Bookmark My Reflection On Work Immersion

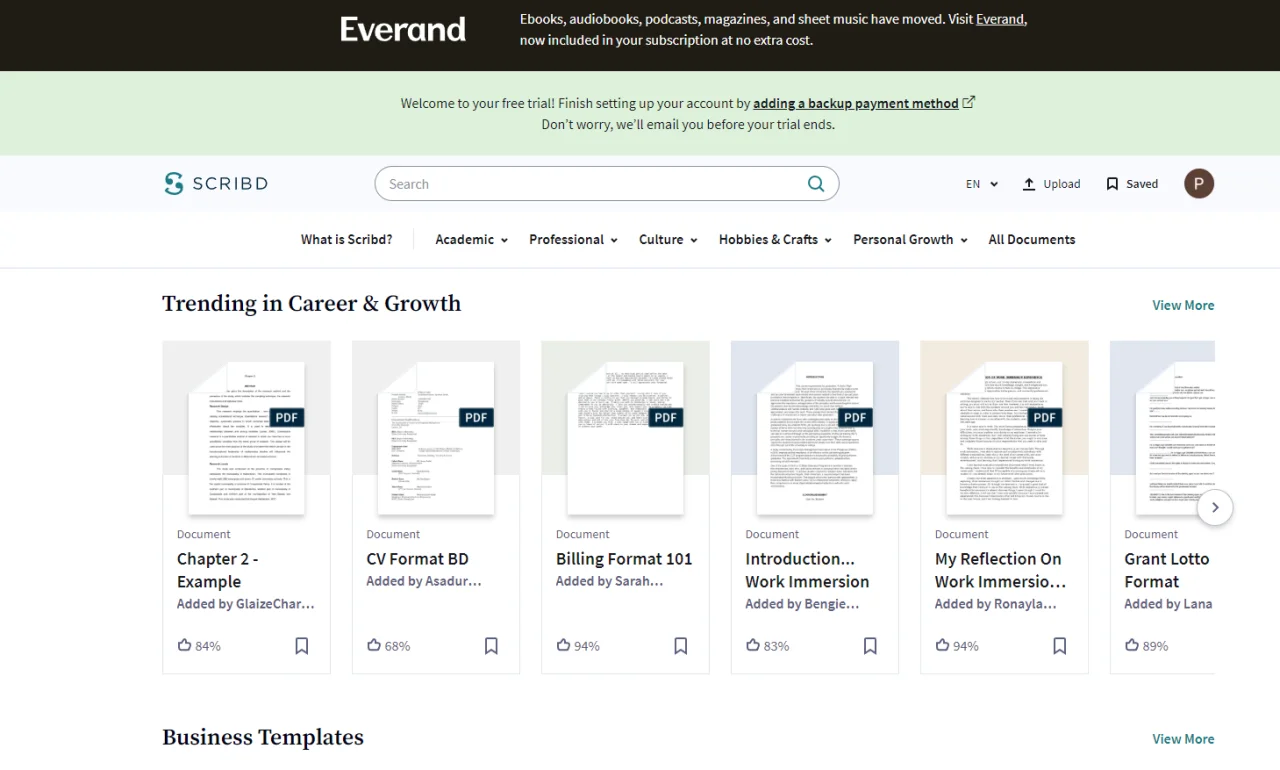(1060, 646)
